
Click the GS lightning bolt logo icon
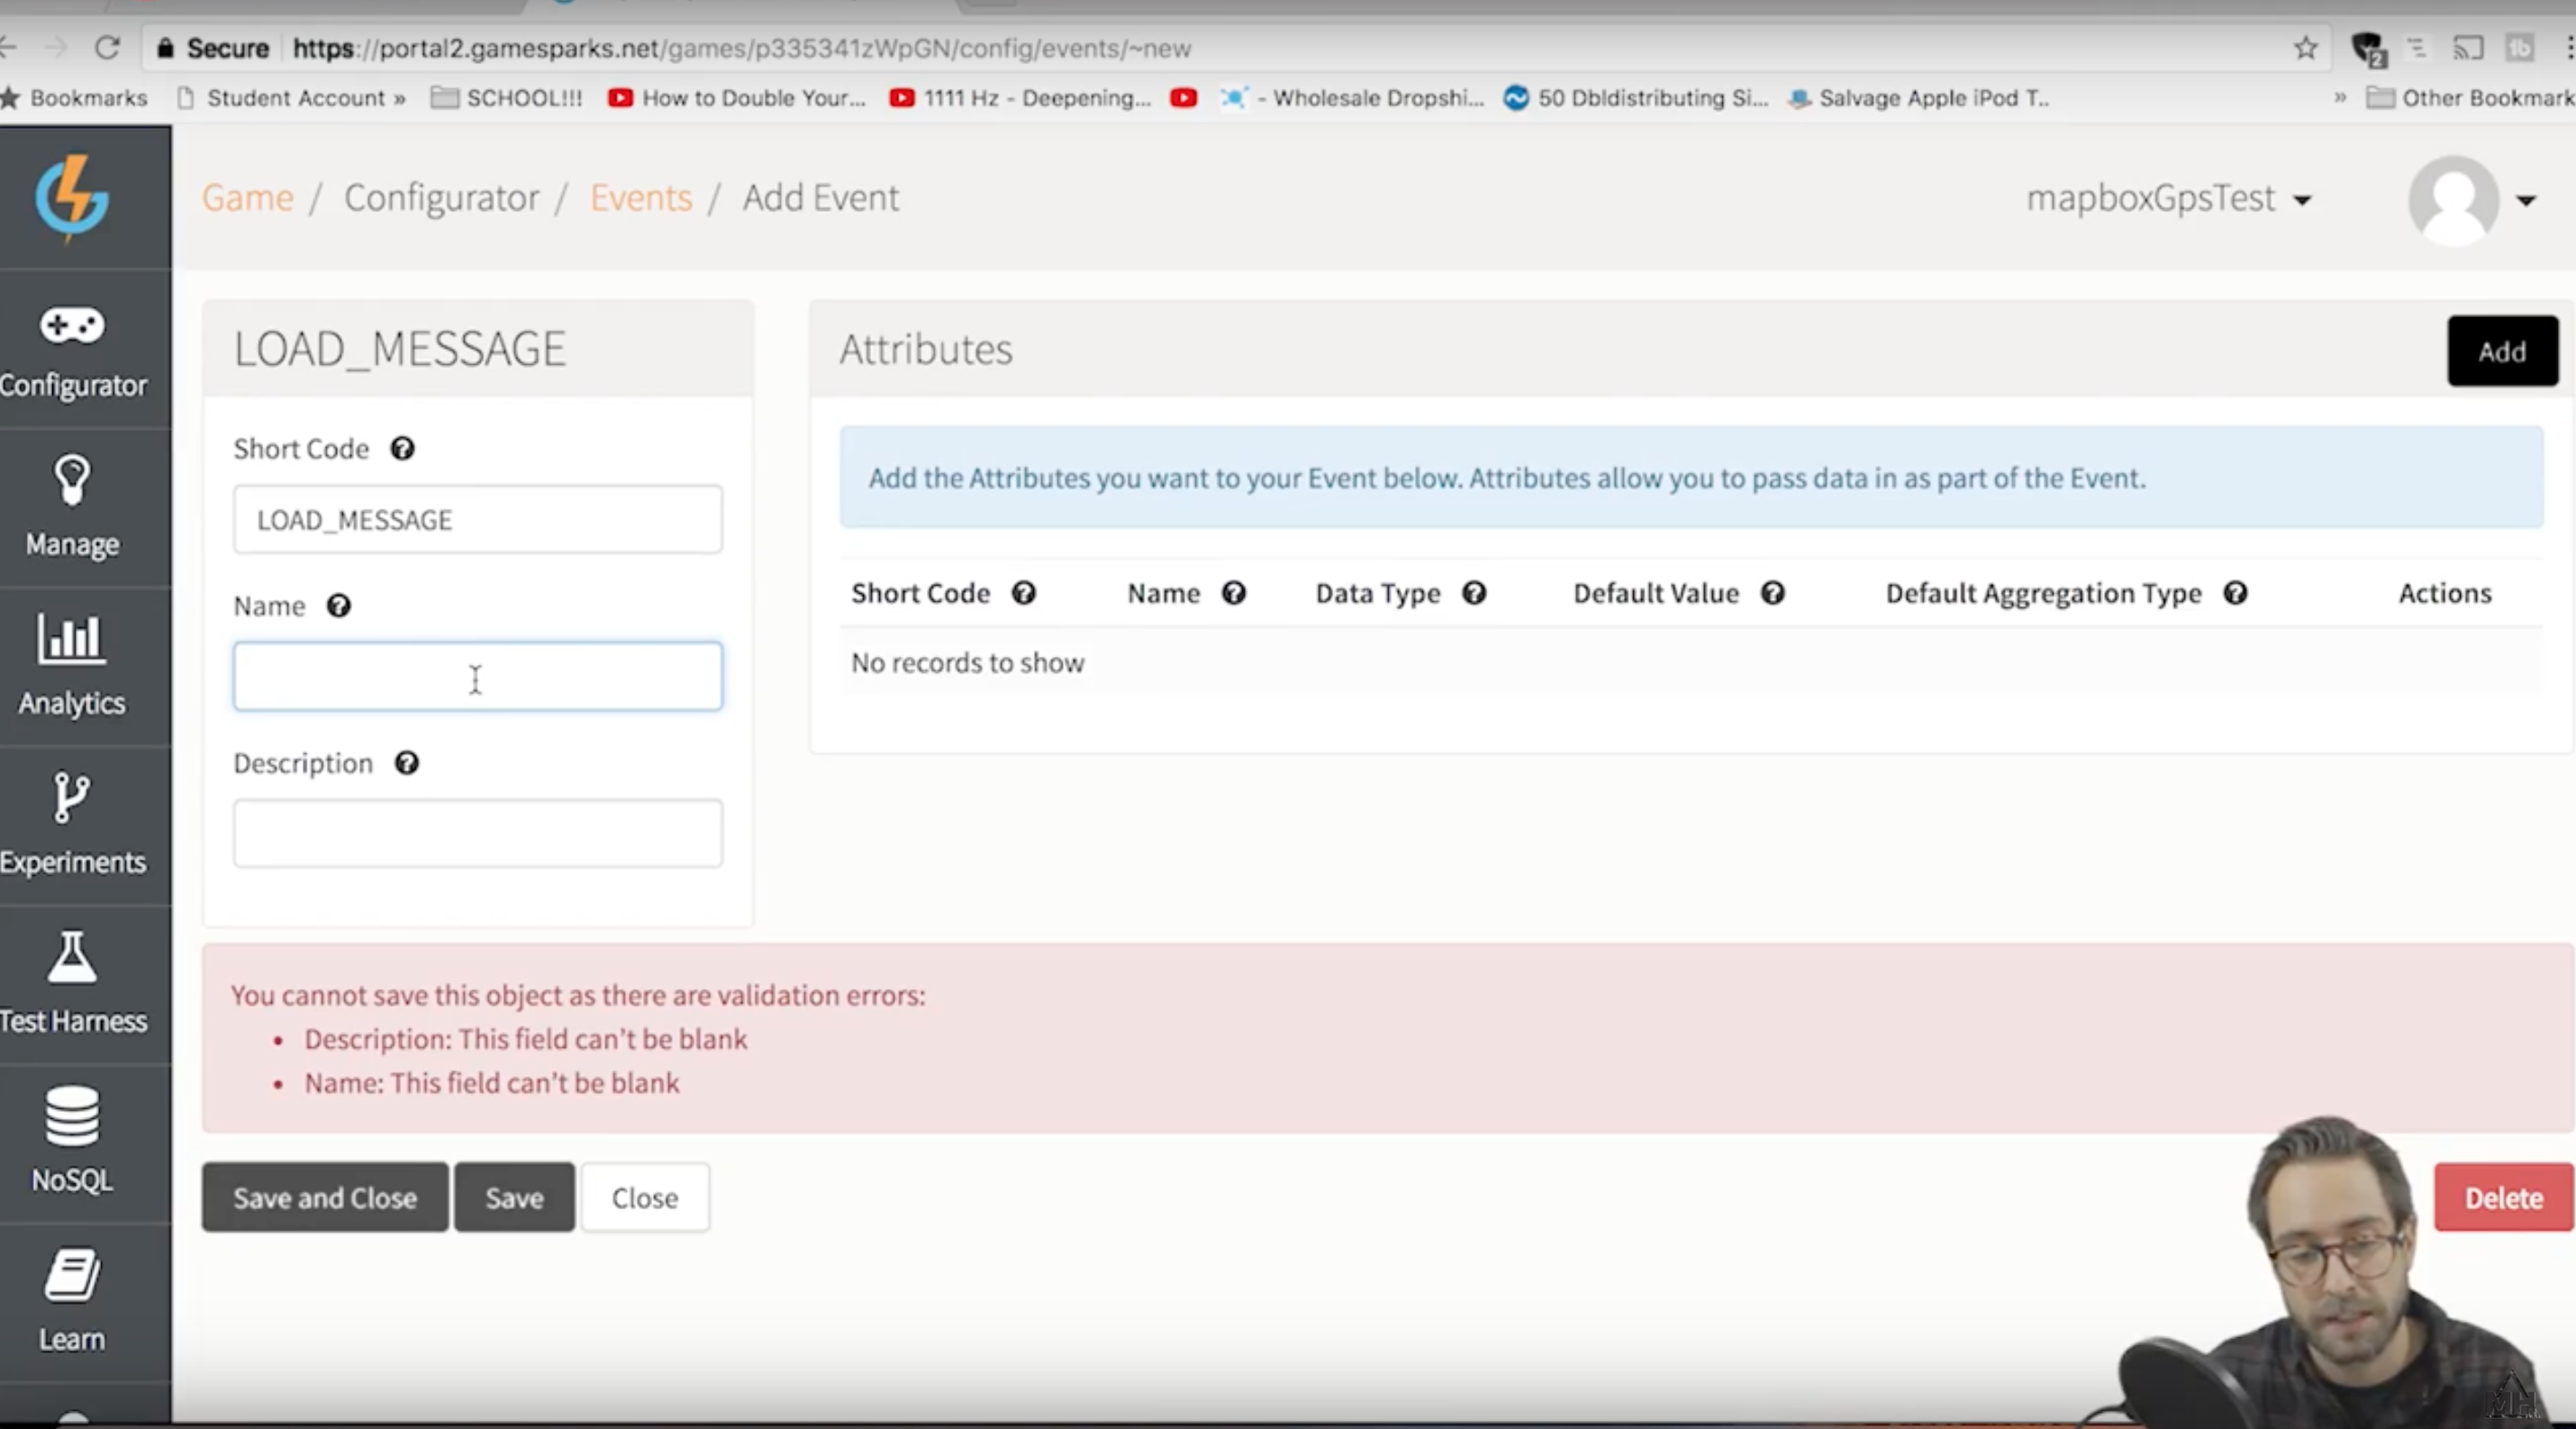pyautogui.click(x=74, y=197)
